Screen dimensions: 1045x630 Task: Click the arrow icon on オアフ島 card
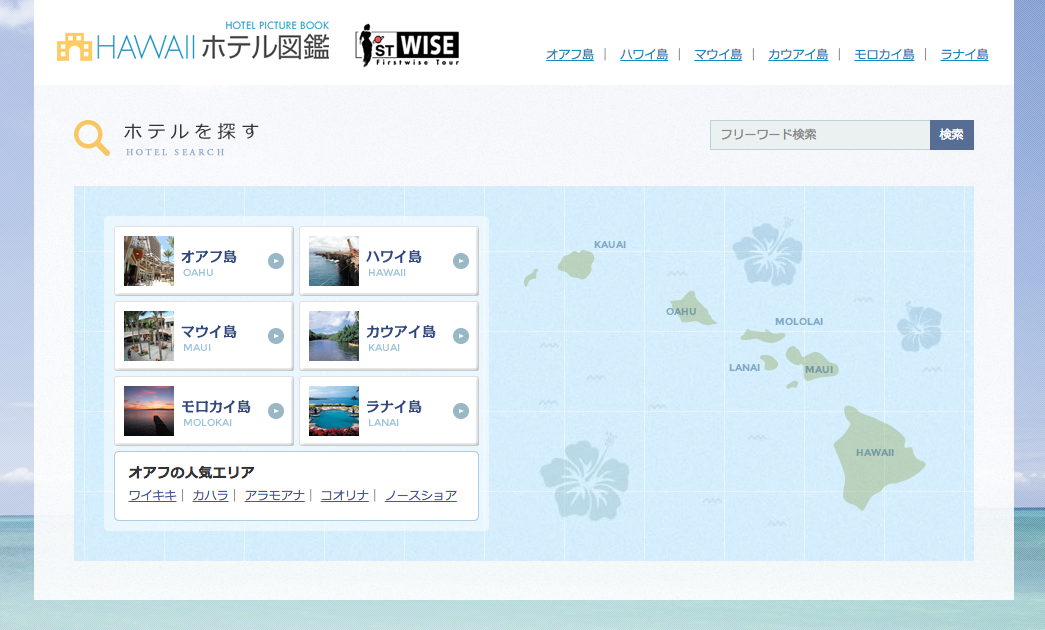(x=276, y=261)
